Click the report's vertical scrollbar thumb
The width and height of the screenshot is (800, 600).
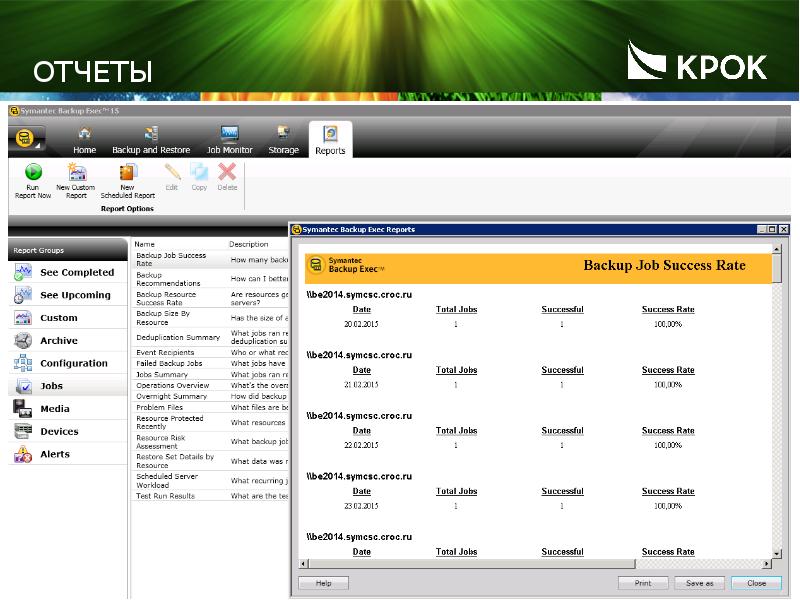tap(777, 268)
